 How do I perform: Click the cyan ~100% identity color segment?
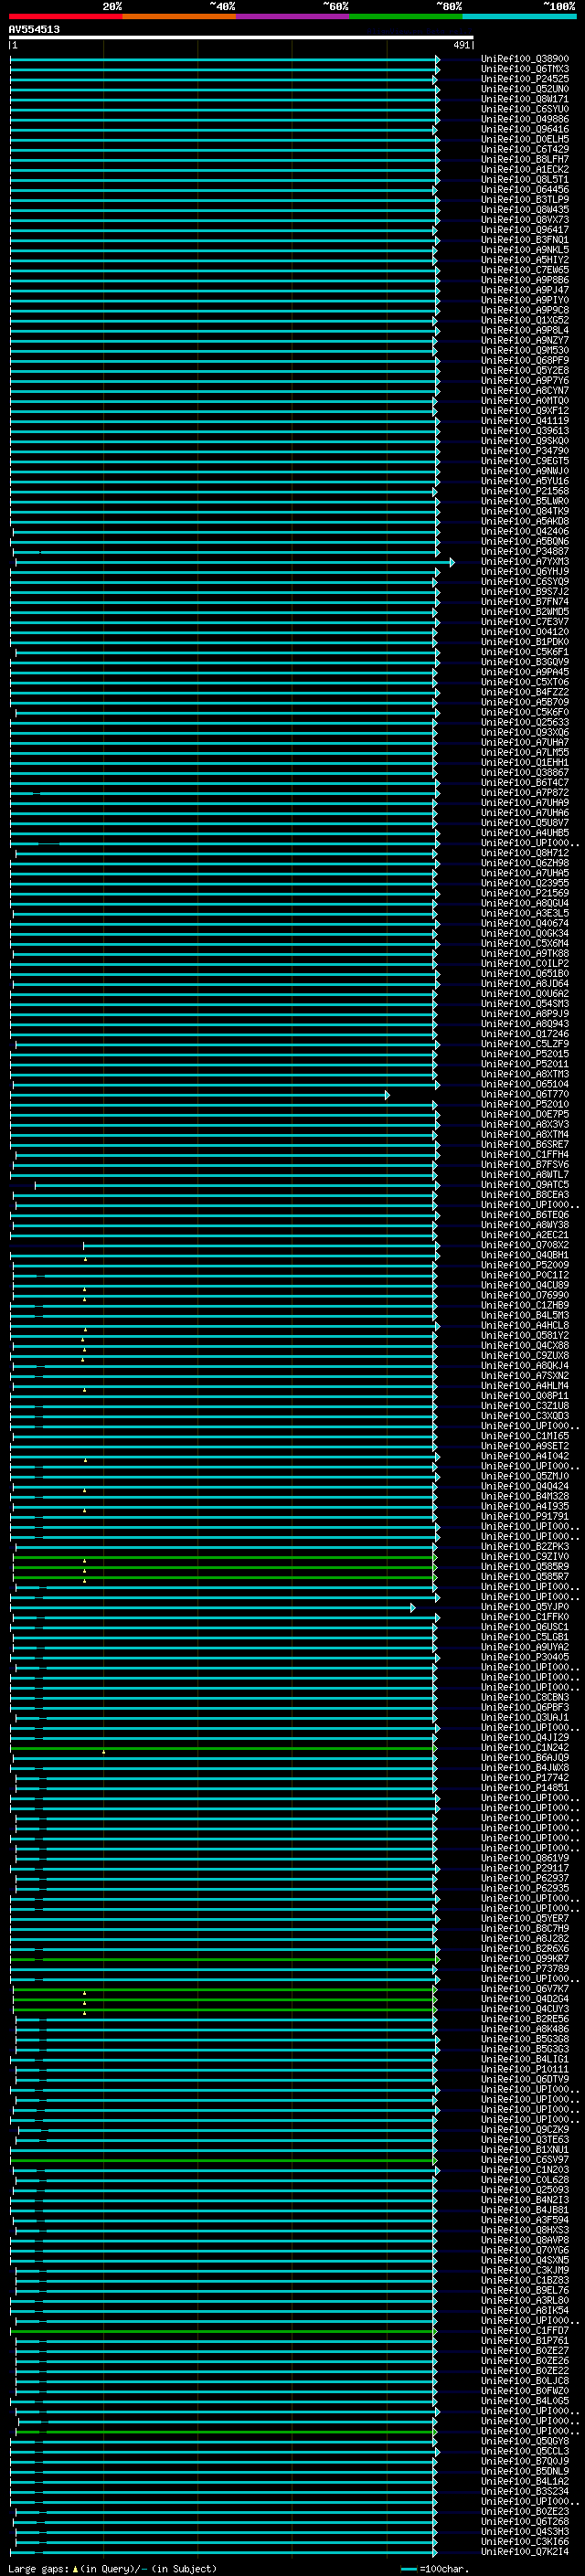pos(519,16)
